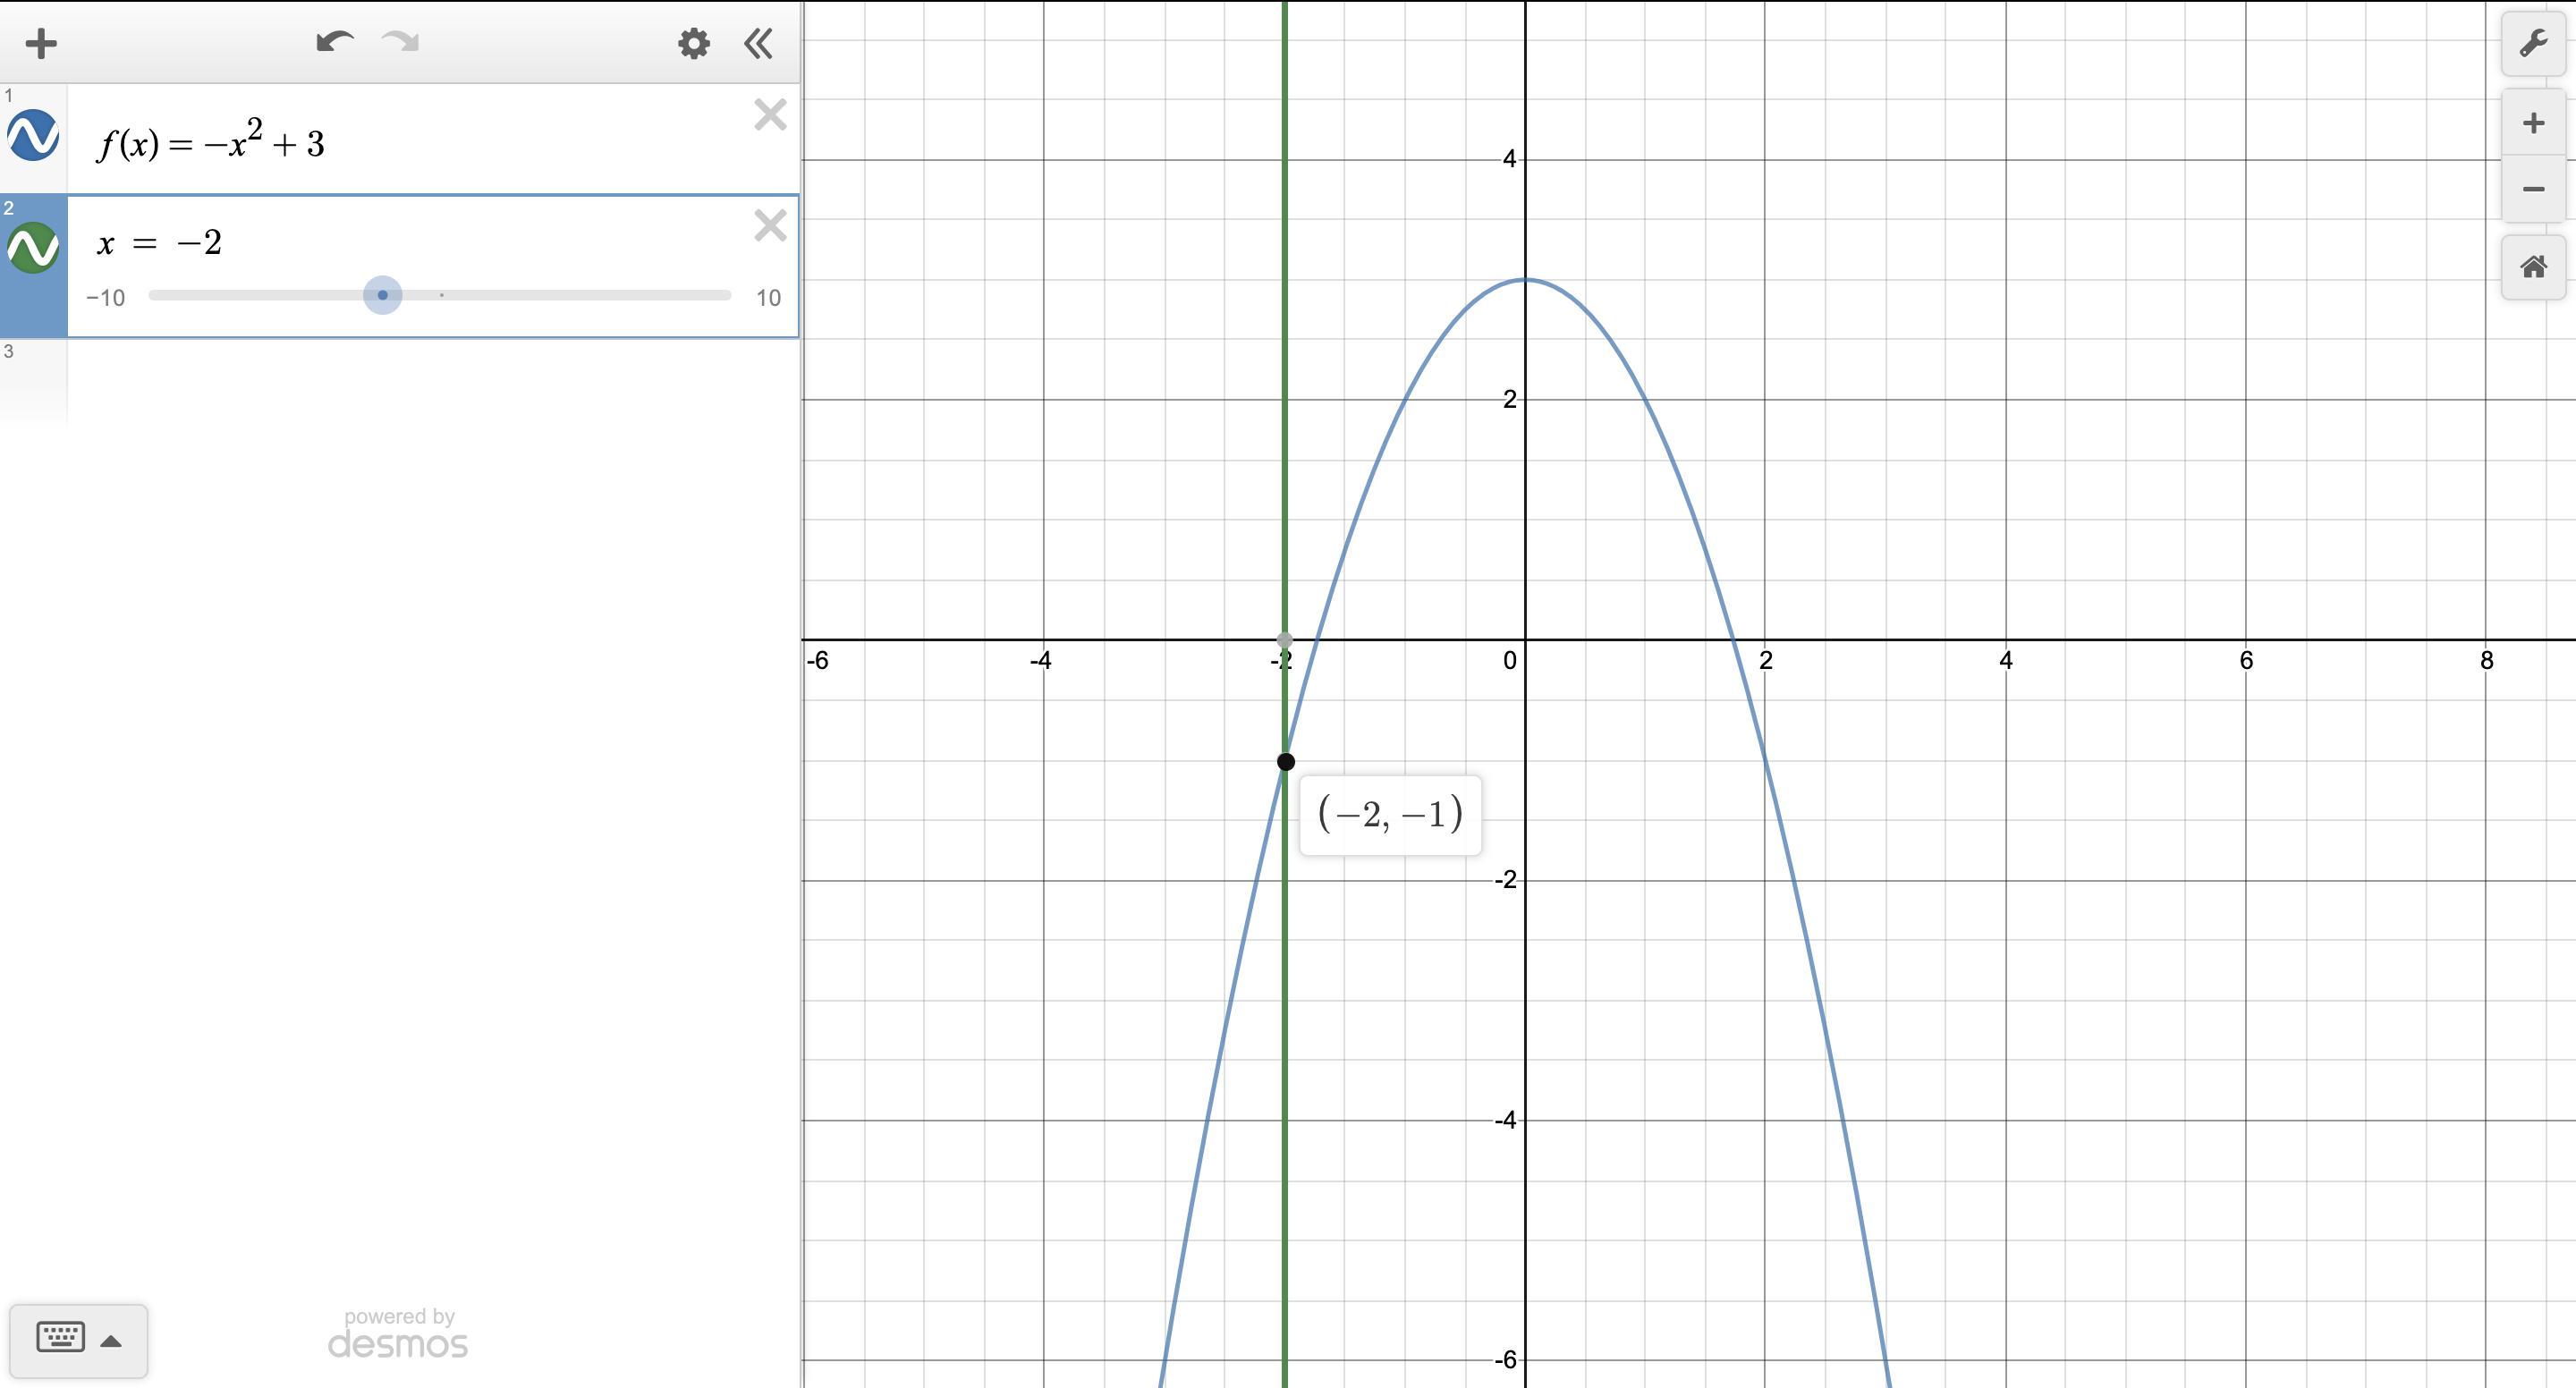Viewport: 2576px width, 1388px height.
Task: Delete the x = -2 expression
Action: (x=770, y=226)
